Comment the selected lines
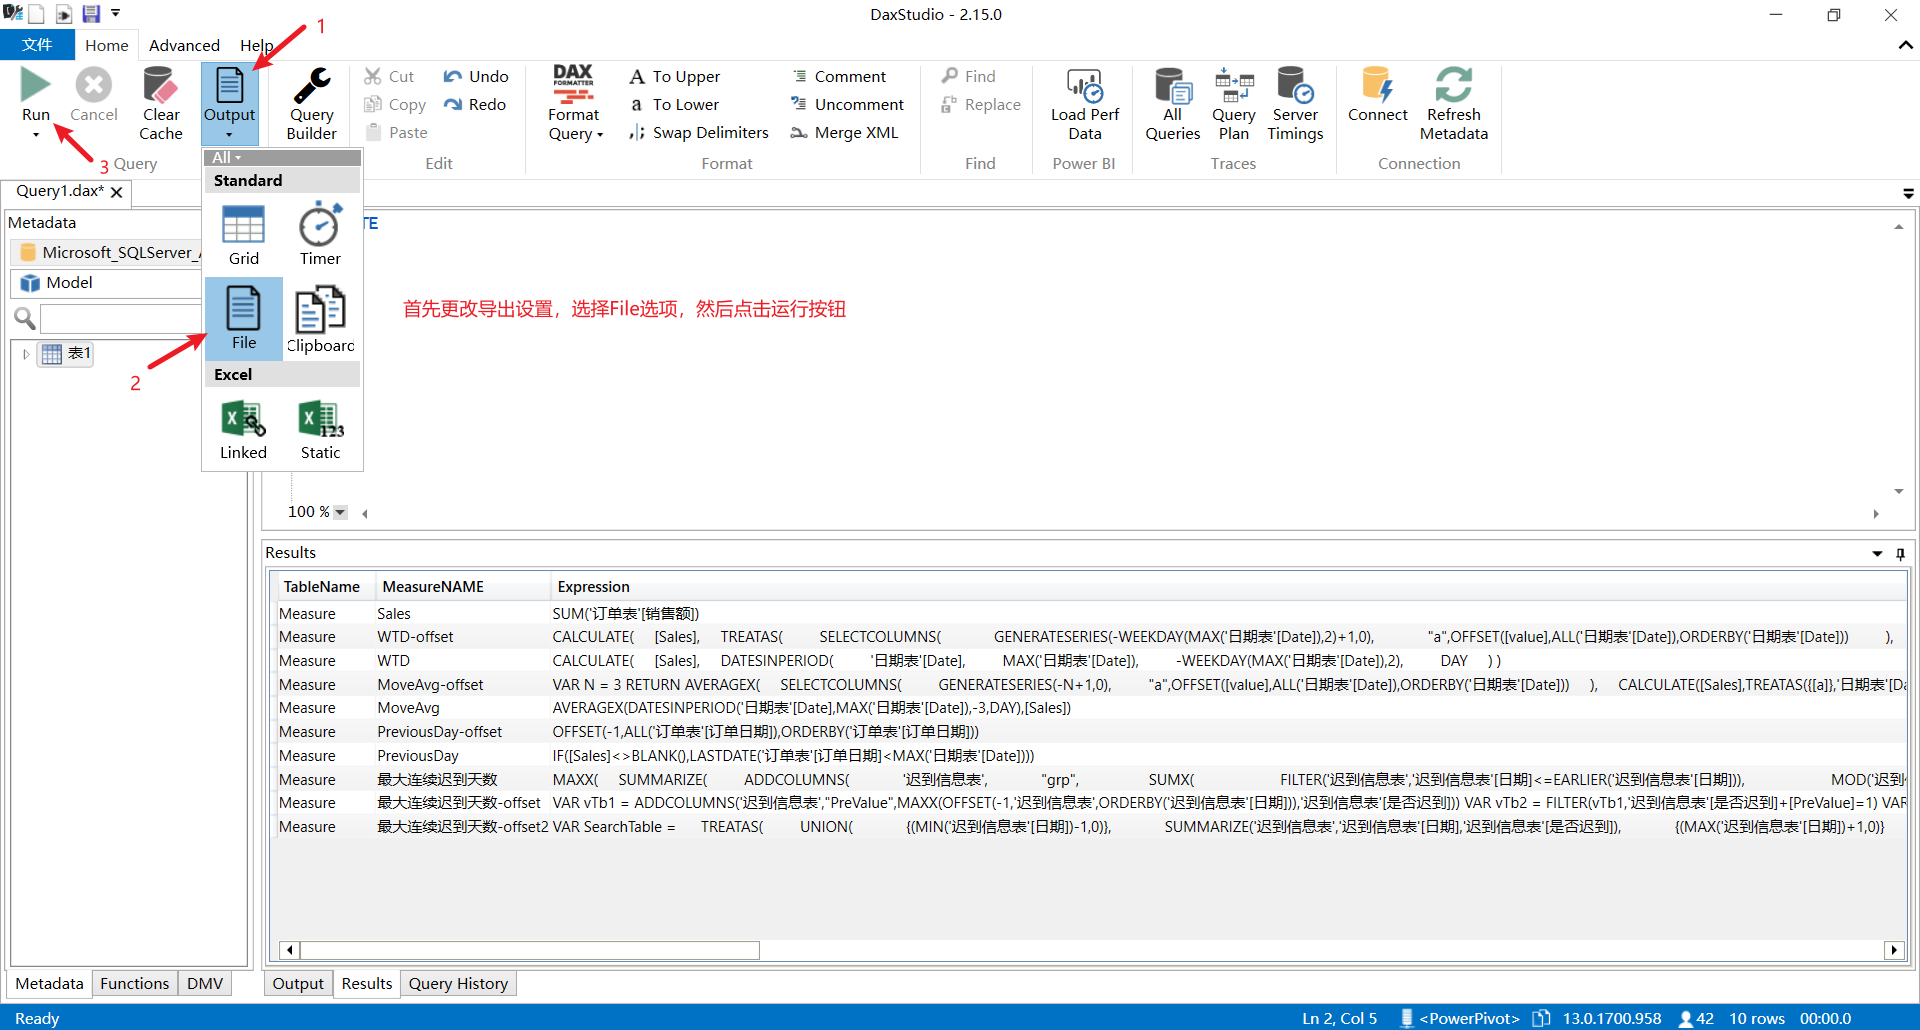The image size is (1920, 1030). coord(838,76)
